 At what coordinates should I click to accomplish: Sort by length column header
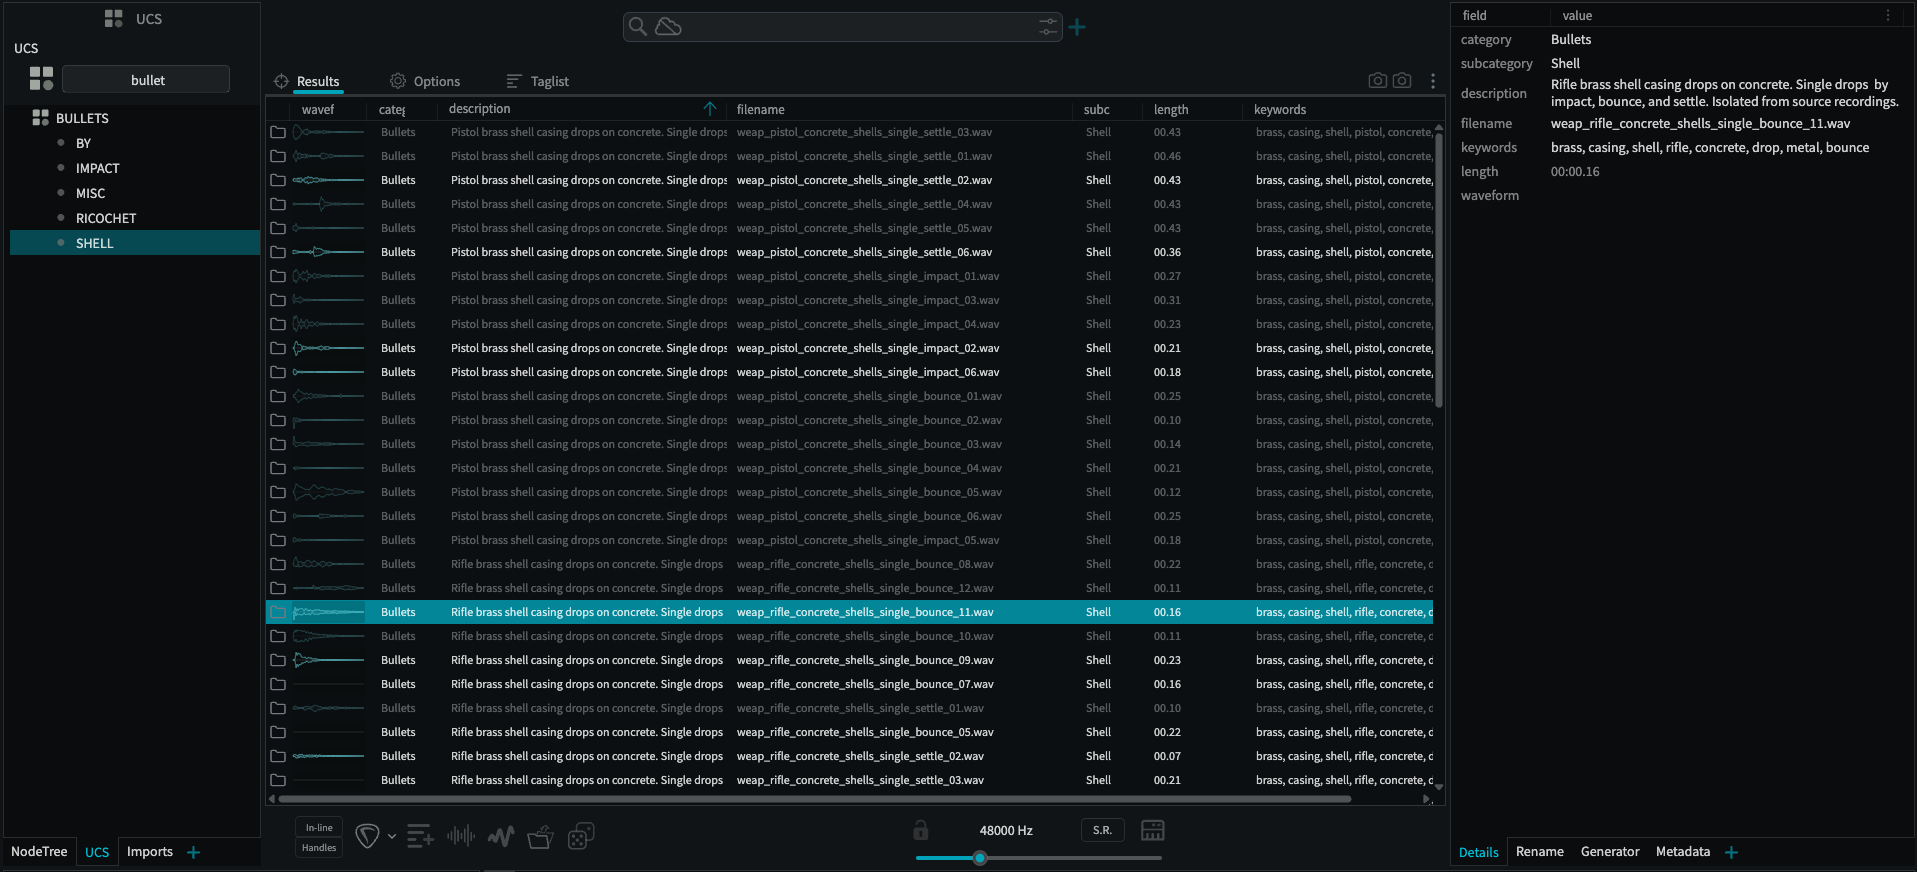(1171, 109)
